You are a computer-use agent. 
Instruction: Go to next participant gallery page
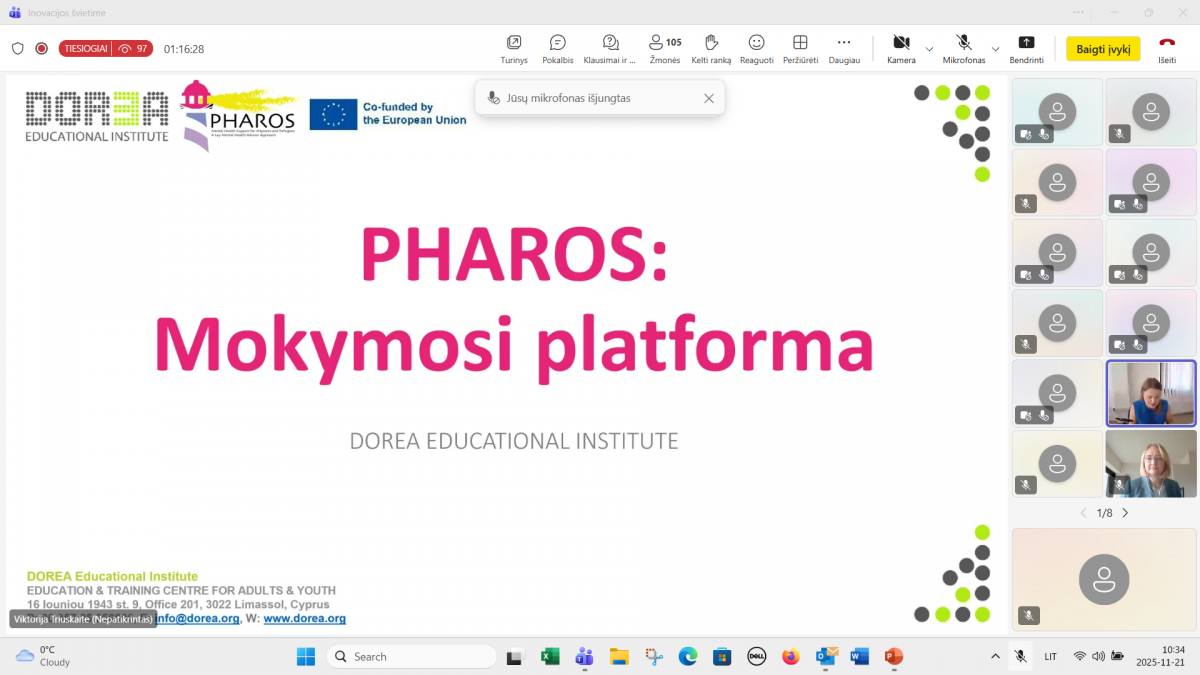[1125, 513]
